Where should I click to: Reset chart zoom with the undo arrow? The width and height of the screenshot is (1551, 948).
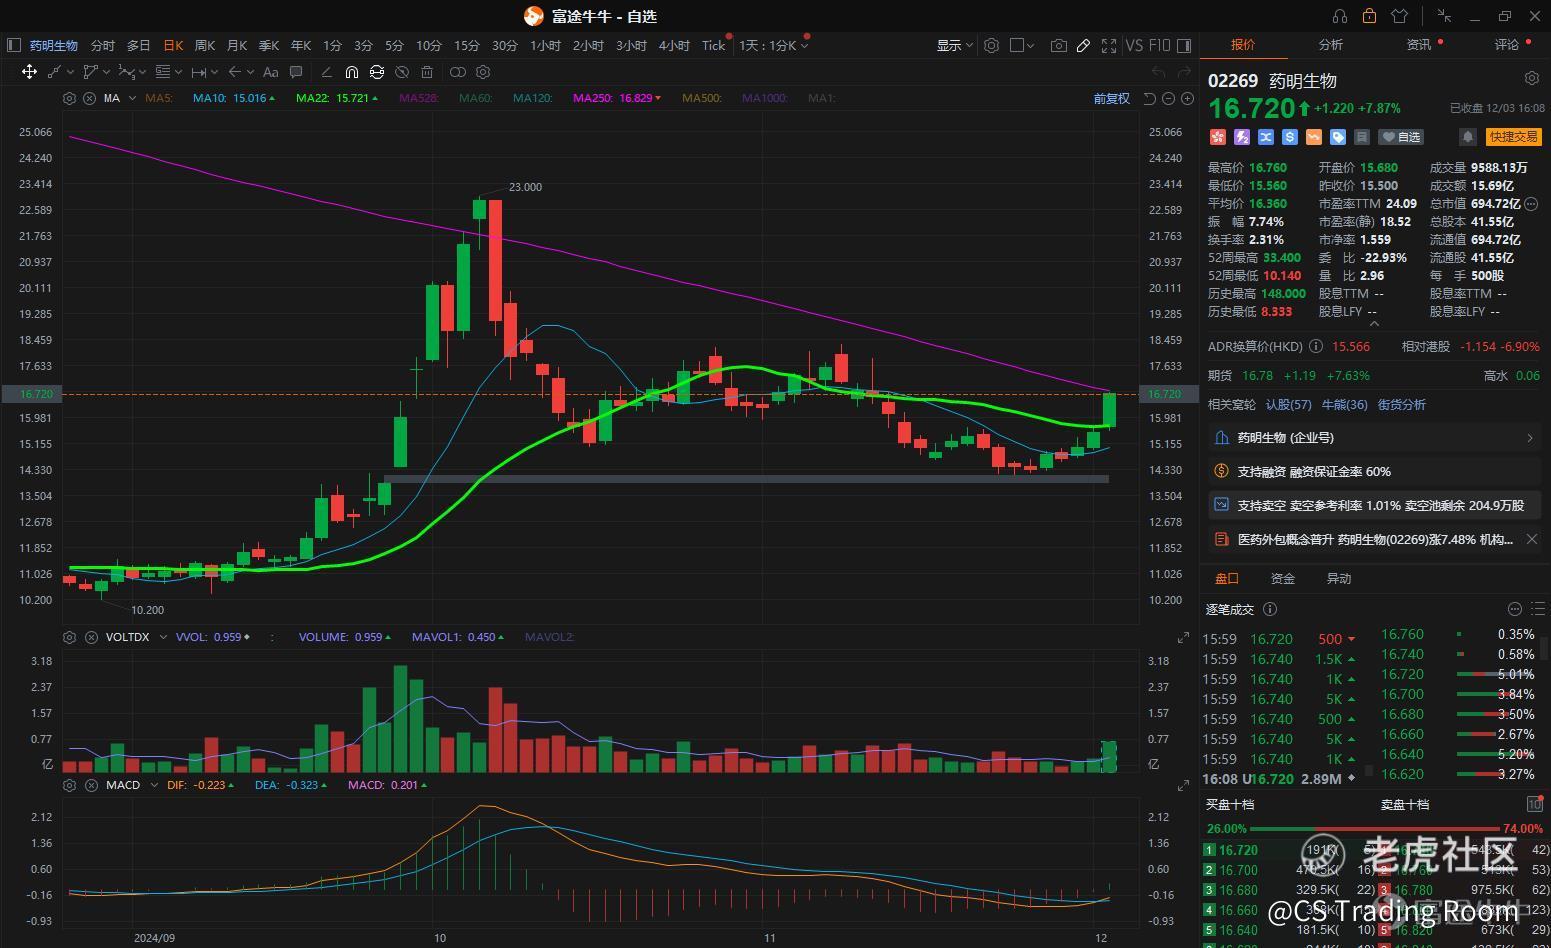(1150, 98)
